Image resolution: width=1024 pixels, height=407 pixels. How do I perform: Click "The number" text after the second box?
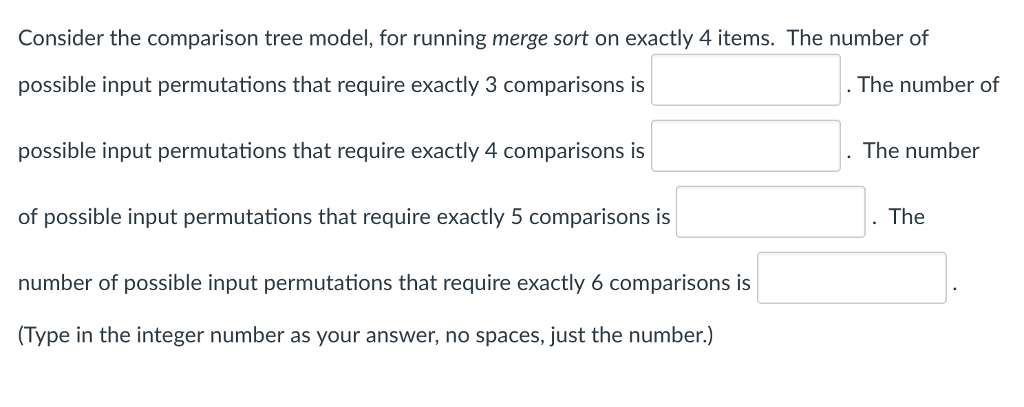[921, 151]
